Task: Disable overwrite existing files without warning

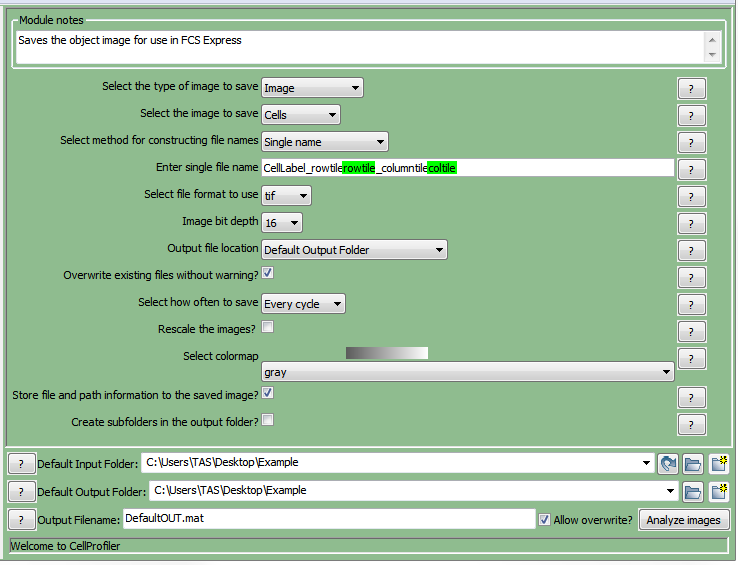Action: pyautogui.click(x=268, y=273)
